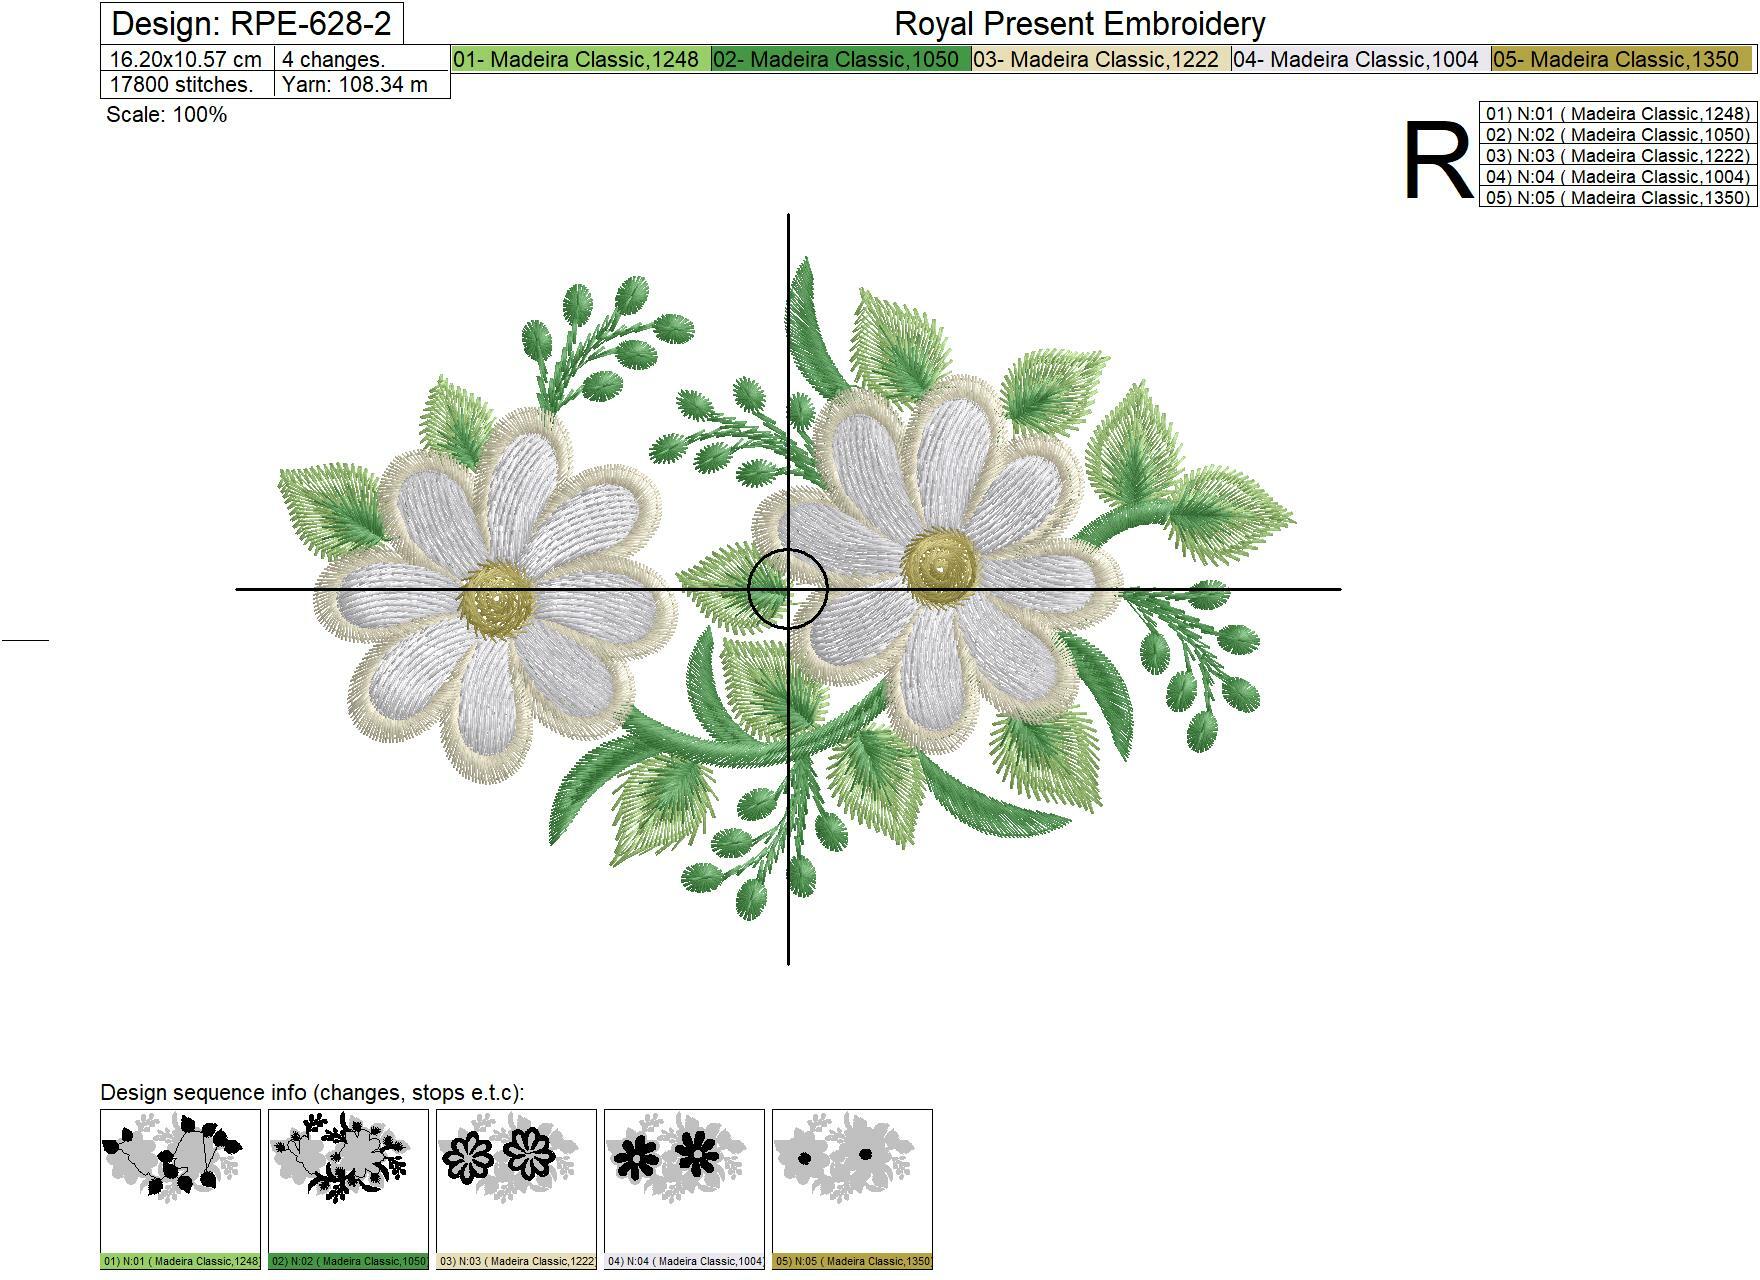Select the petals fill sequence step
The width and height of the screenshot is (1760, 1280).
[682, 1195]
